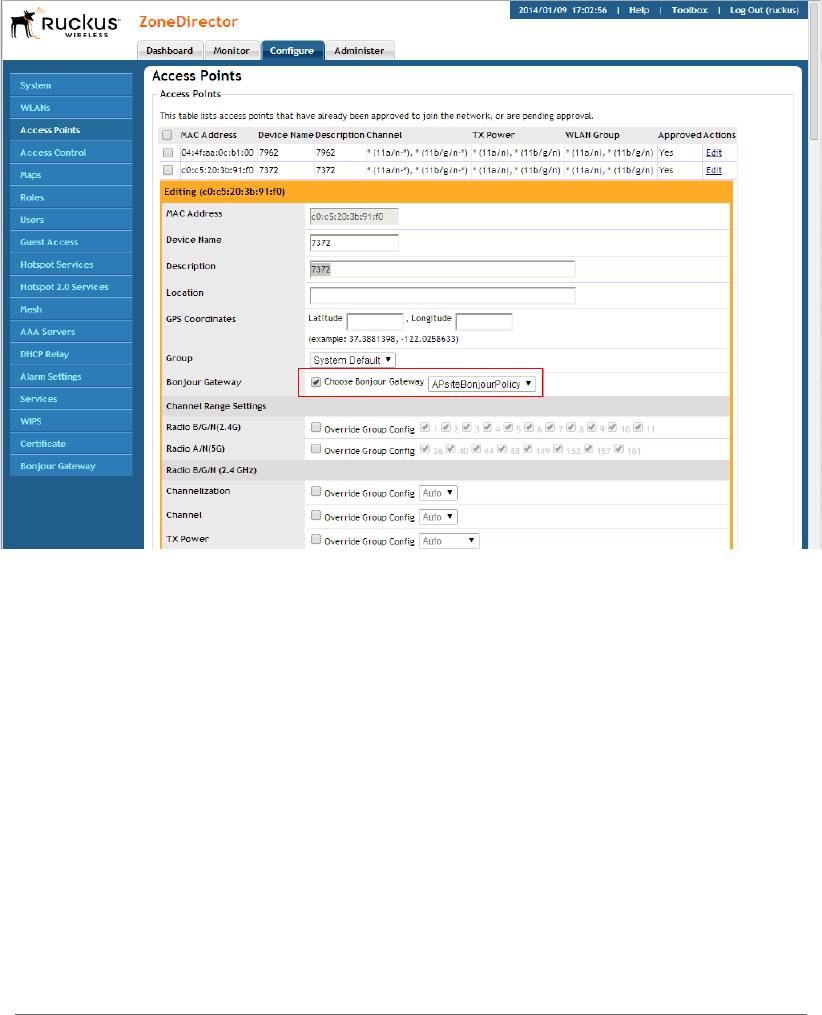
Task: Click the Device Name column header
Action: tap(285, 135)
